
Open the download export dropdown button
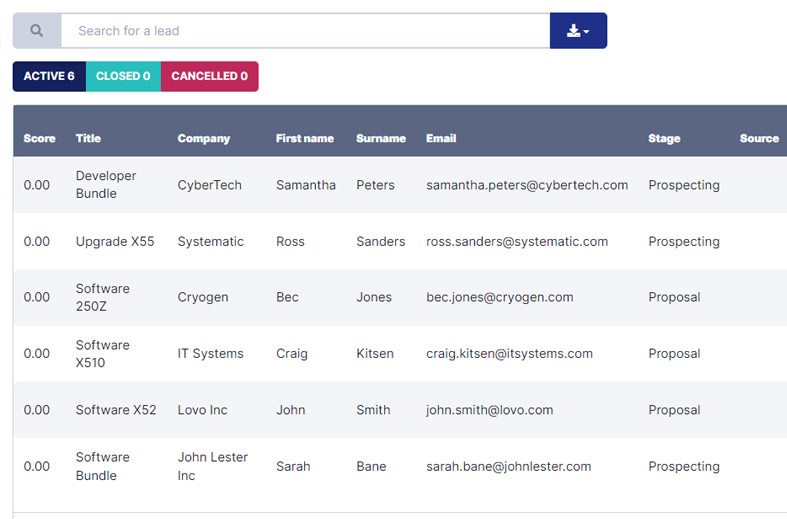pyautogui.click(x=578, y=31)
